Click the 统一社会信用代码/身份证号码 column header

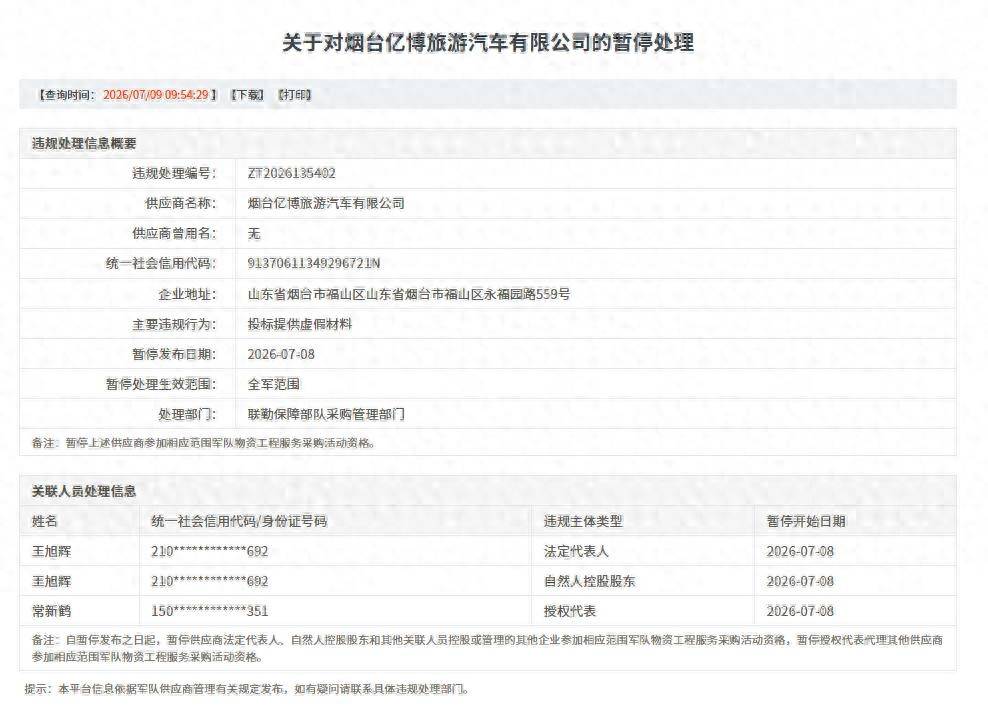point(239,521)
